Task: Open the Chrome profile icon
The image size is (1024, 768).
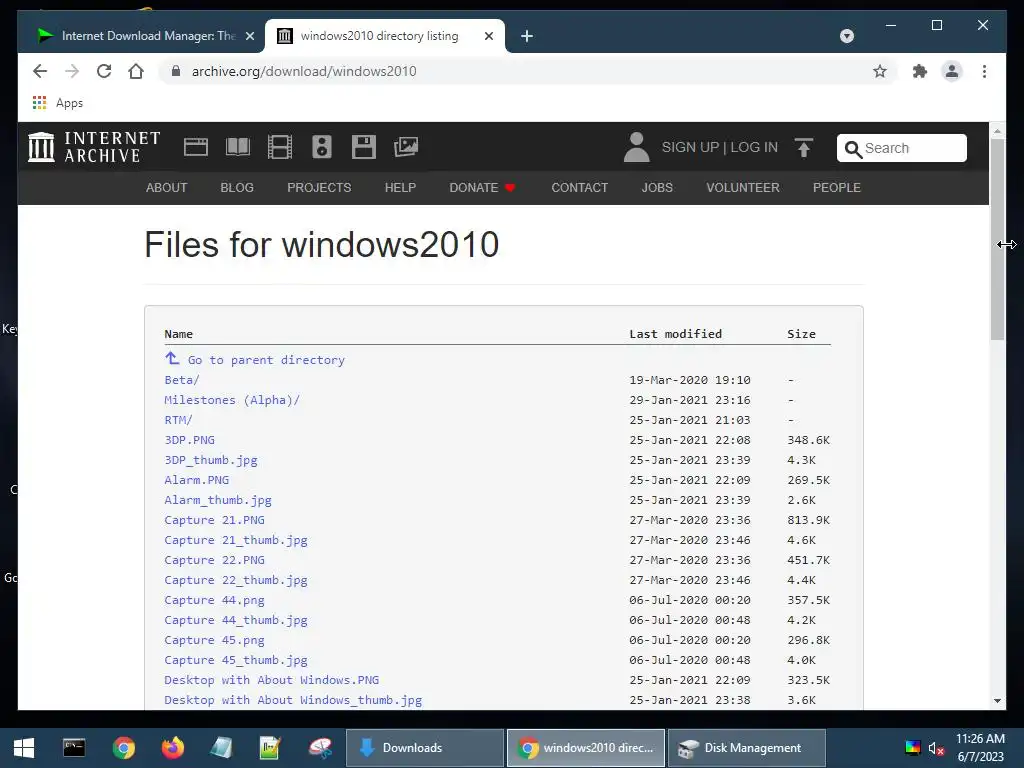Action: coord(952,71)
